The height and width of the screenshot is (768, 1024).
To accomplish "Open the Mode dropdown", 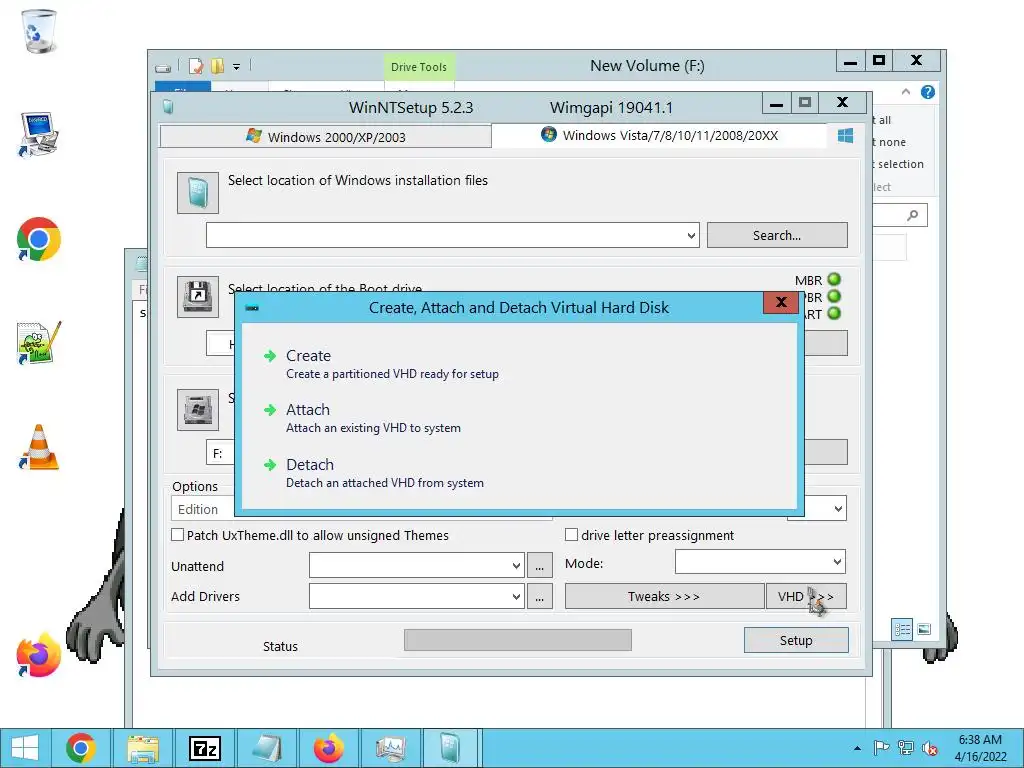I will click(837, 562).
